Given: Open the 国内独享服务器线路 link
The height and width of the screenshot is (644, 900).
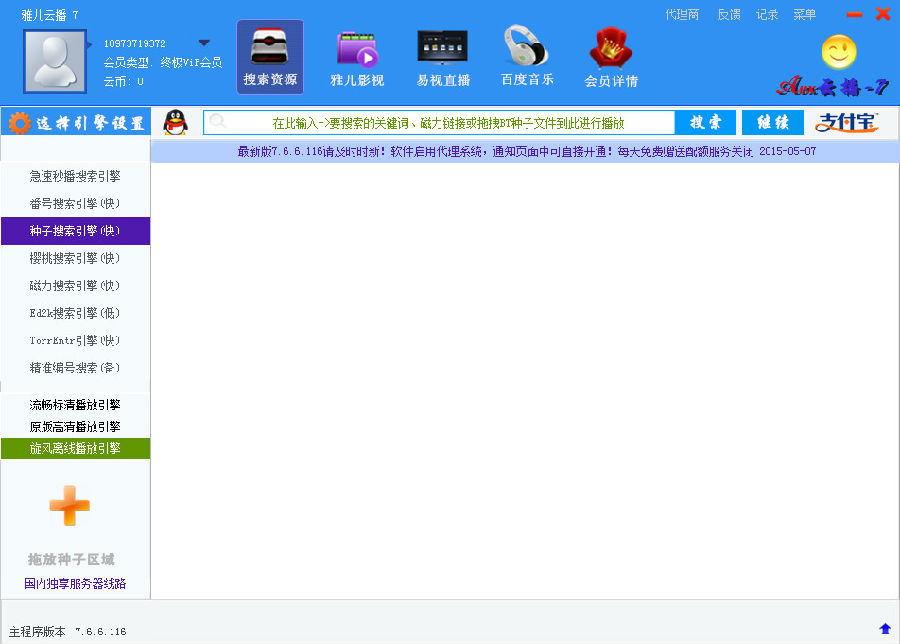Looking at the screenshot, I should pyautogui.click(x=75, y=584).
